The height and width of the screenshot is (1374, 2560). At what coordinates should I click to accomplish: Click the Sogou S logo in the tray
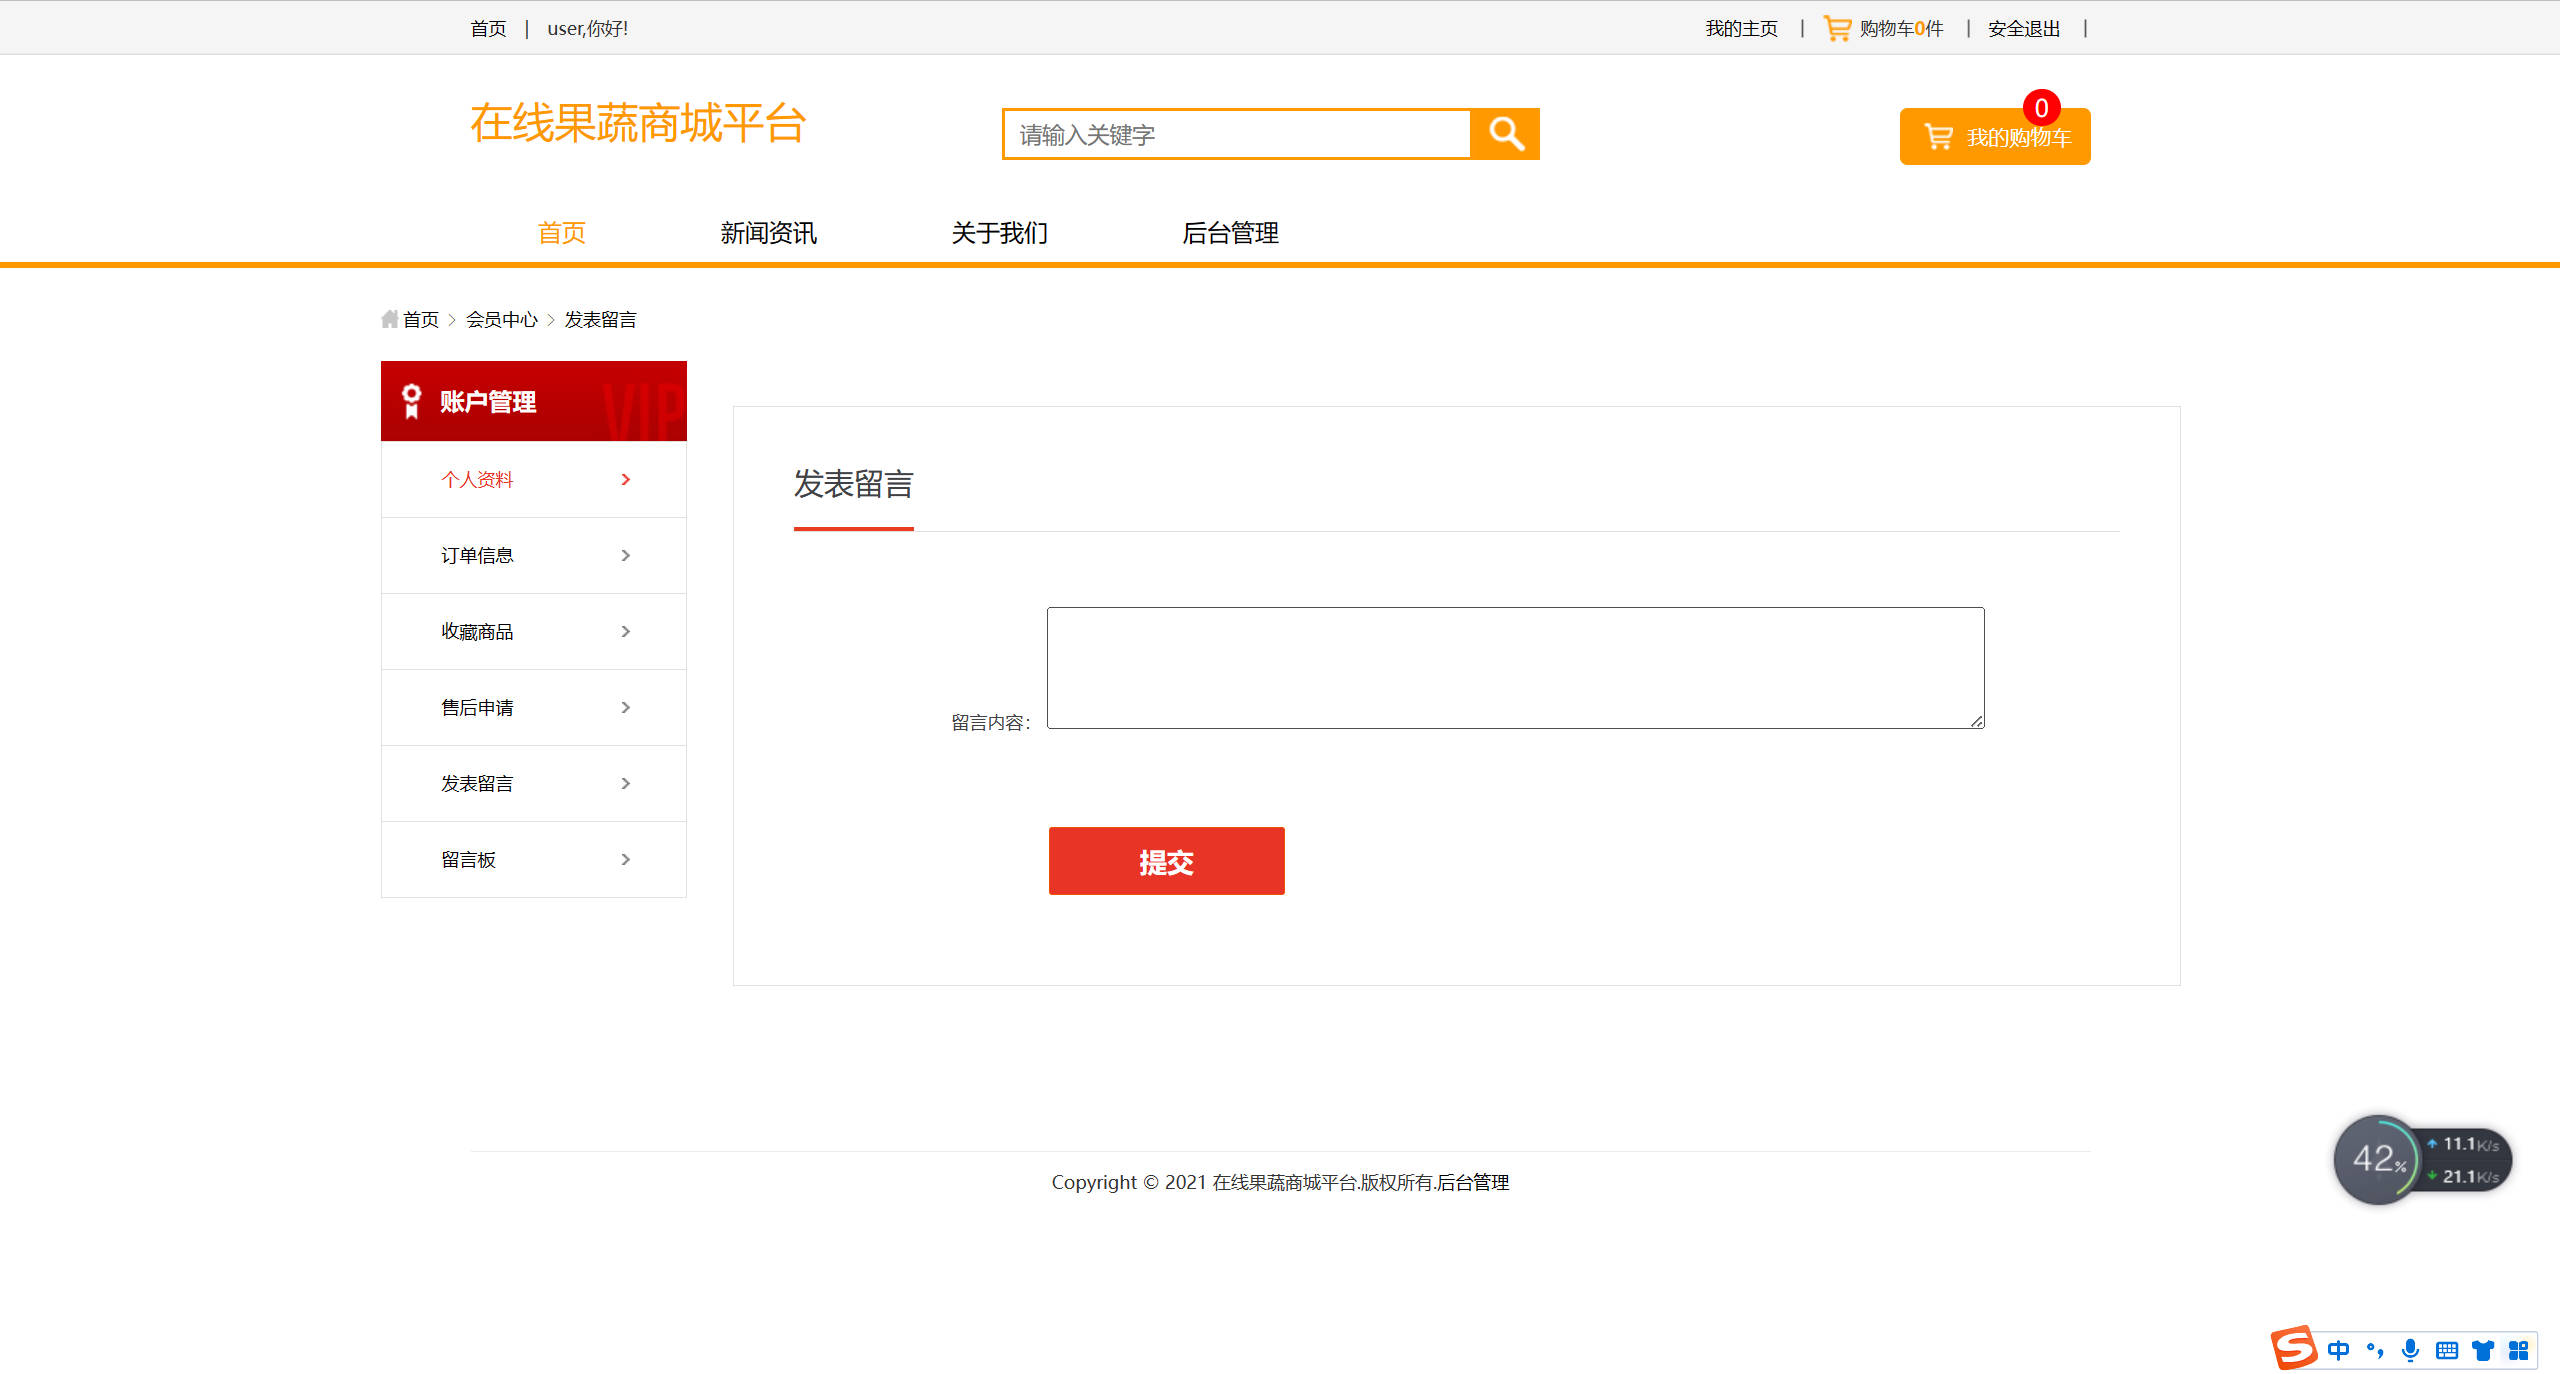coord(2295,1349)
